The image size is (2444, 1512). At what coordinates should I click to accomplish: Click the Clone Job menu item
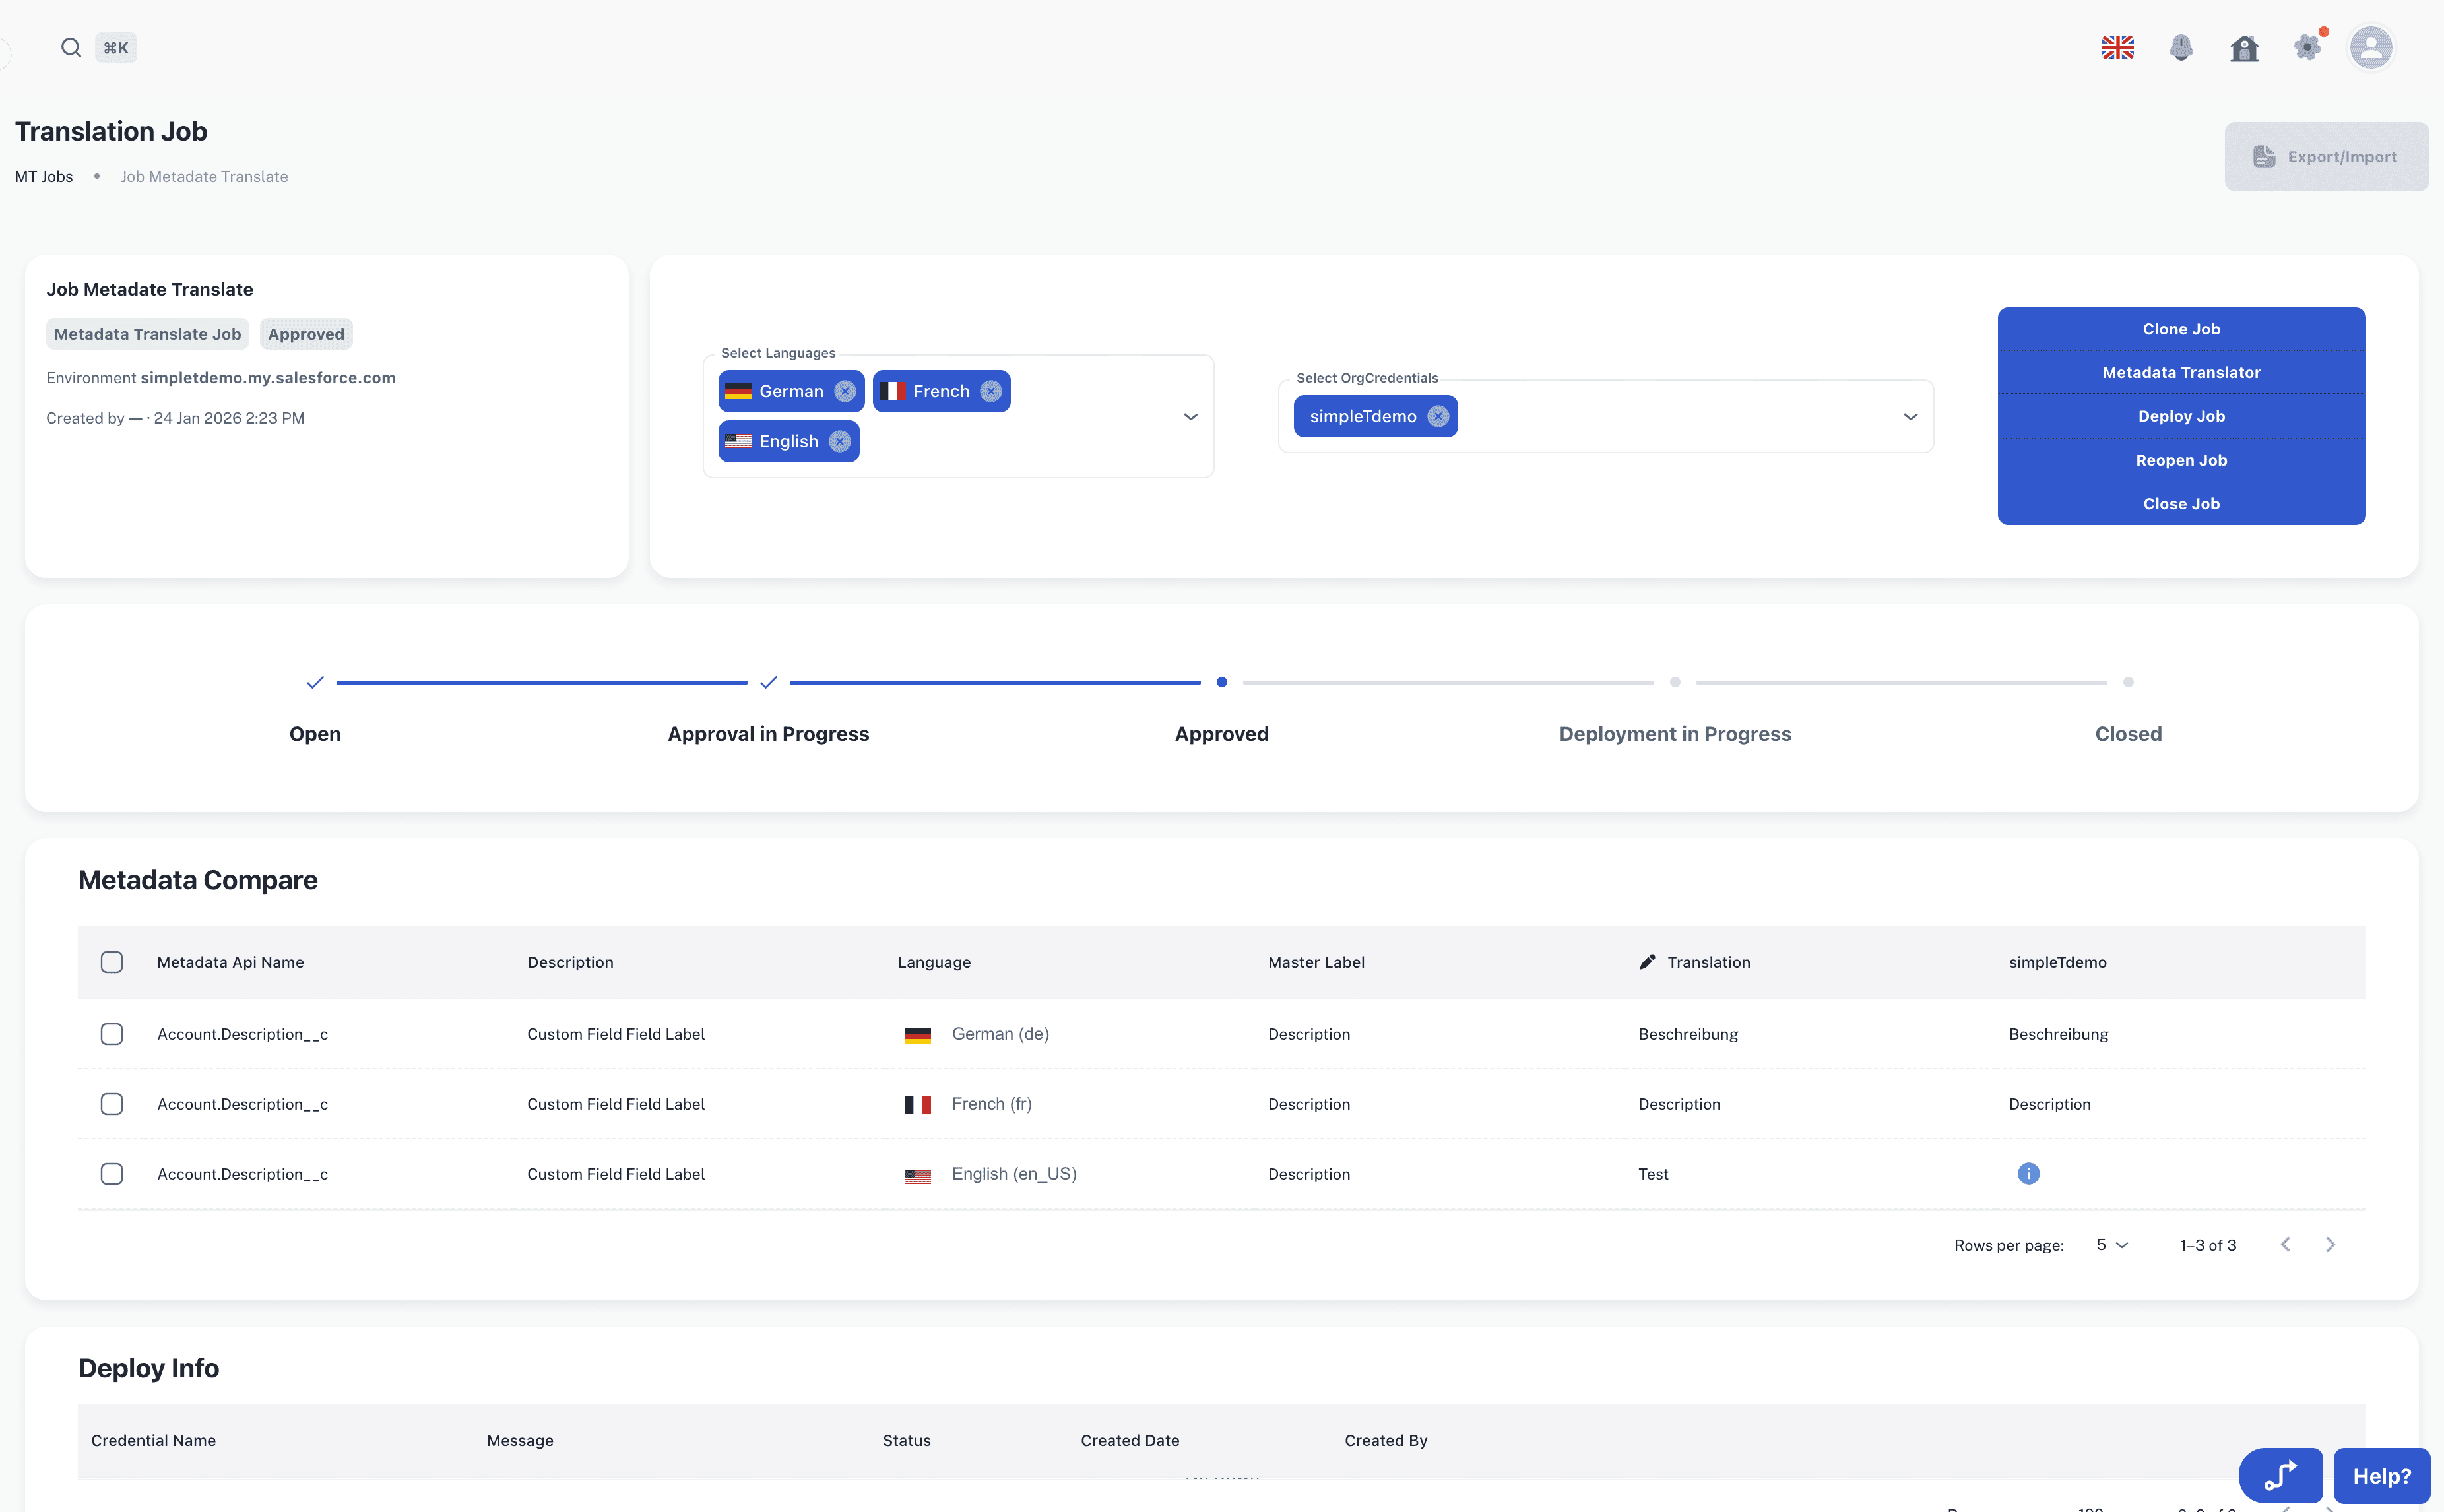pos(2181,329)
